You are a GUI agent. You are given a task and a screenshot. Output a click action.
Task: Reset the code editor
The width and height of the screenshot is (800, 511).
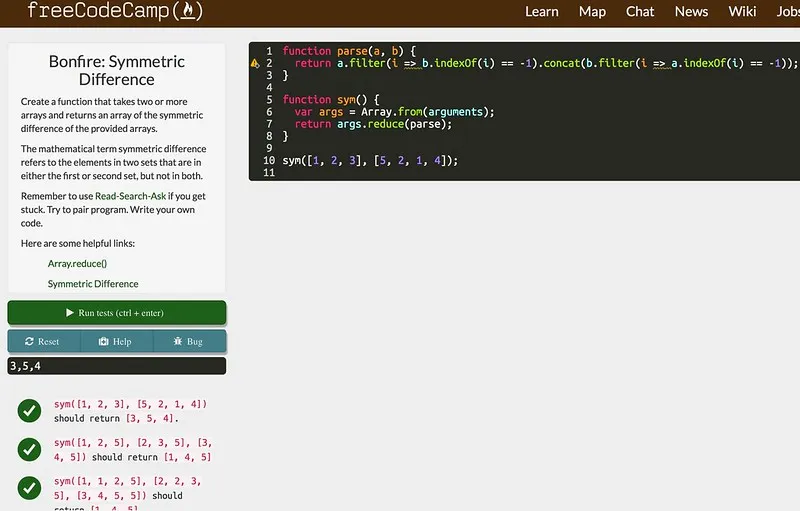point(43,341)
